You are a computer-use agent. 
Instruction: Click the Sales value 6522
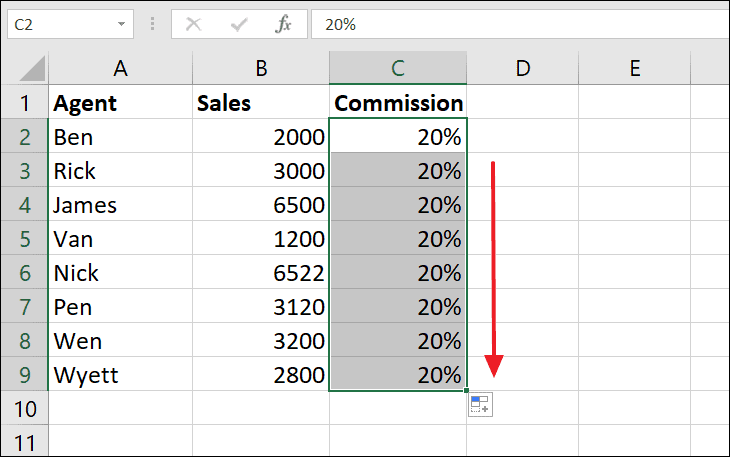(x=260, y=273)
